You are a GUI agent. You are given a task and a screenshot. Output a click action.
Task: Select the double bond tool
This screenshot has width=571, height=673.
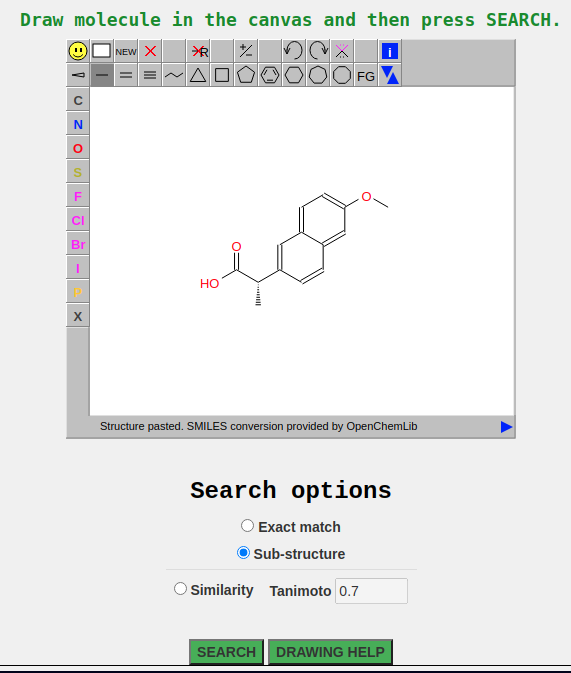[x=126, y=76]
